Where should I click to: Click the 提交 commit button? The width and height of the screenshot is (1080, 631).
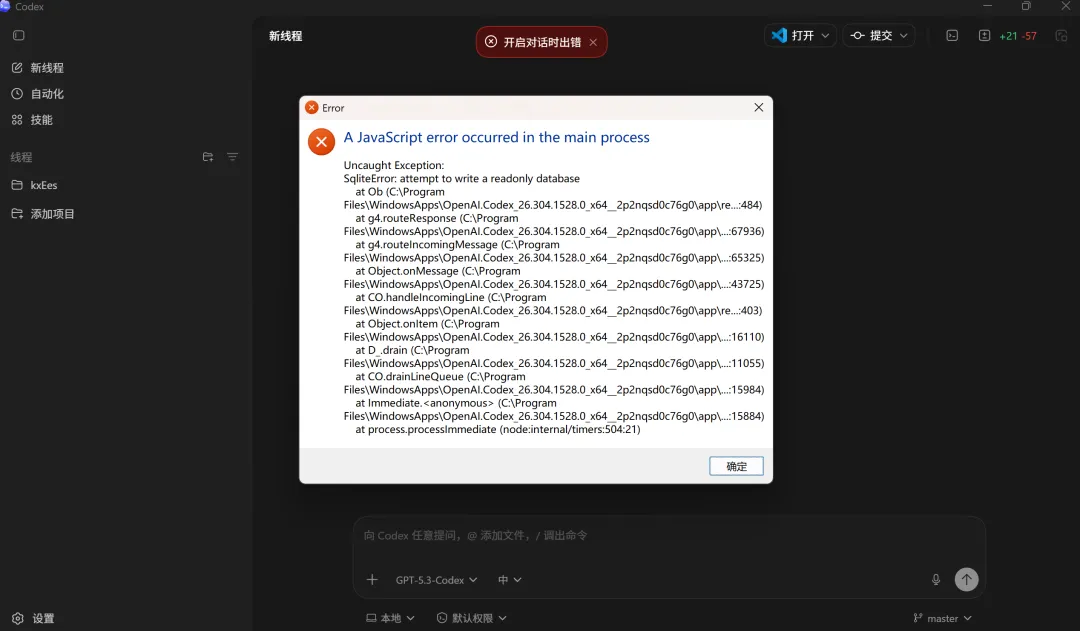coord(871,35)
